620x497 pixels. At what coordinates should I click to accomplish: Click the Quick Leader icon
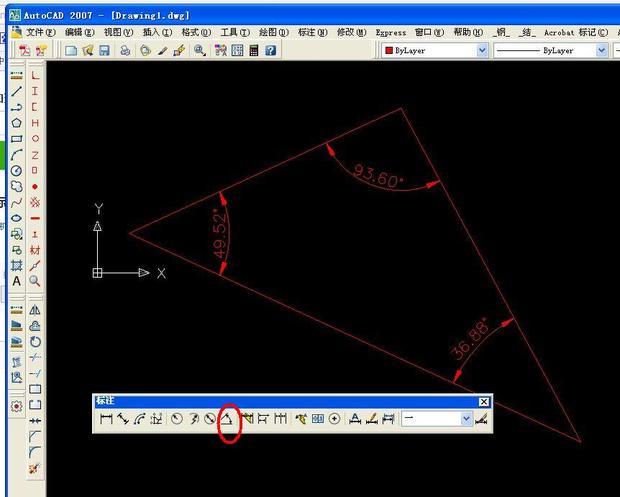click(301, 419)
